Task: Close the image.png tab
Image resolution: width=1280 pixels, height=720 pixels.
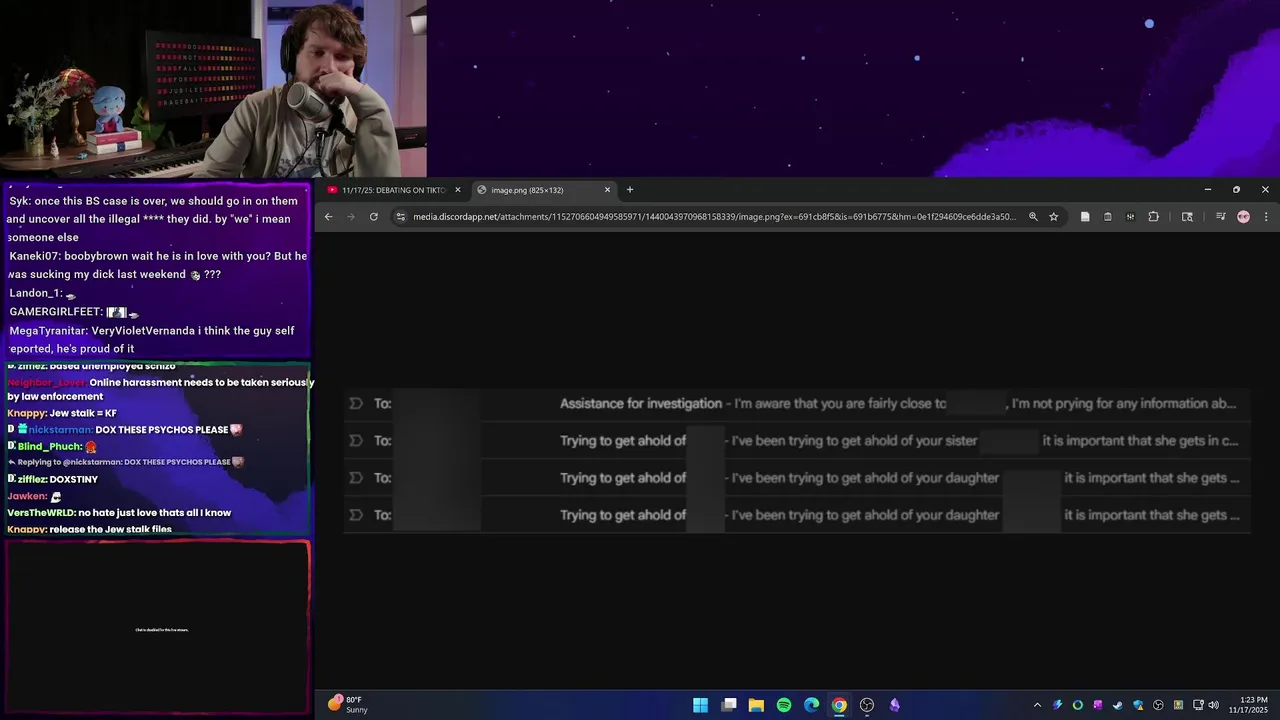Action: pyautogui.click(x=607, y=190)
